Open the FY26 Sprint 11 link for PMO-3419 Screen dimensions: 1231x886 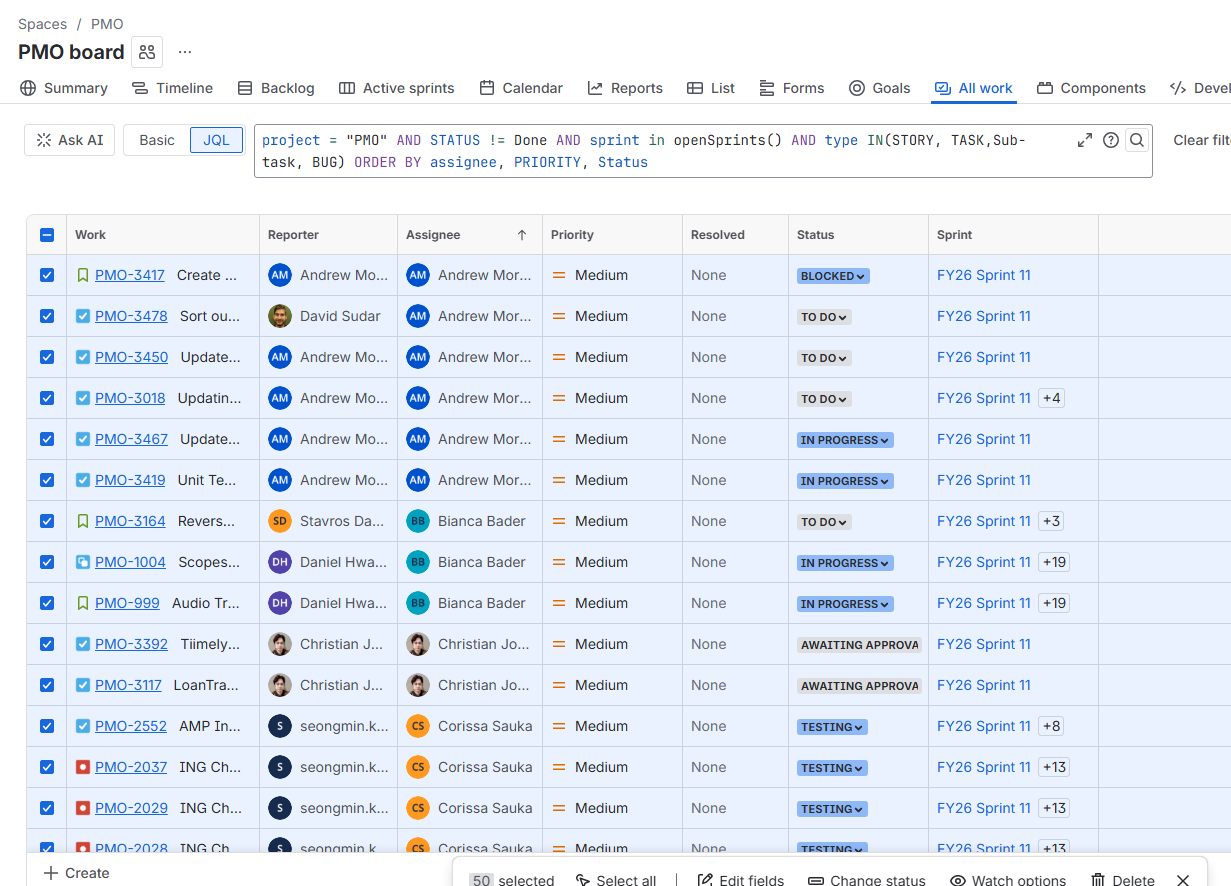(984, 480)
